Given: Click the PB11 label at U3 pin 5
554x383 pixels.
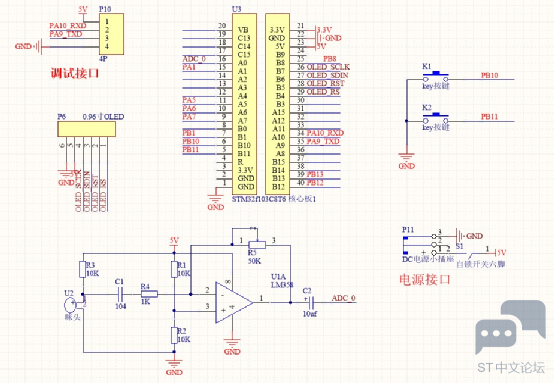Looking at the screenshot, I should pyautogui.click(x=191, y=150).
